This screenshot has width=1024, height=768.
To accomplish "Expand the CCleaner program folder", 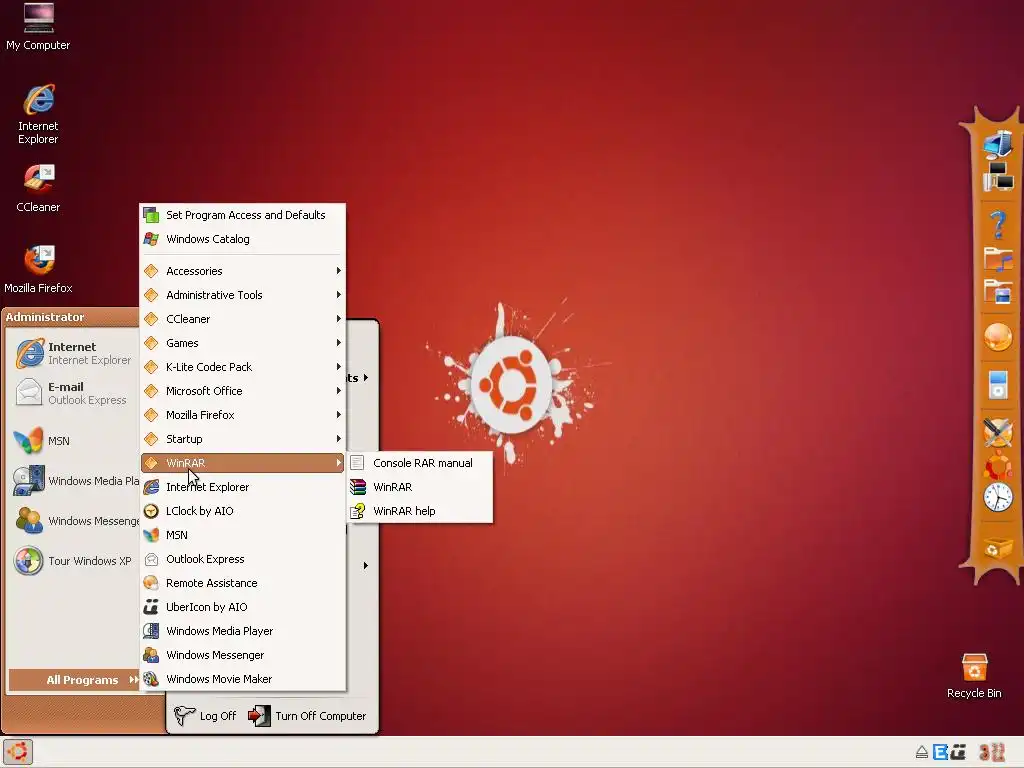I will (x=243, y=319).
